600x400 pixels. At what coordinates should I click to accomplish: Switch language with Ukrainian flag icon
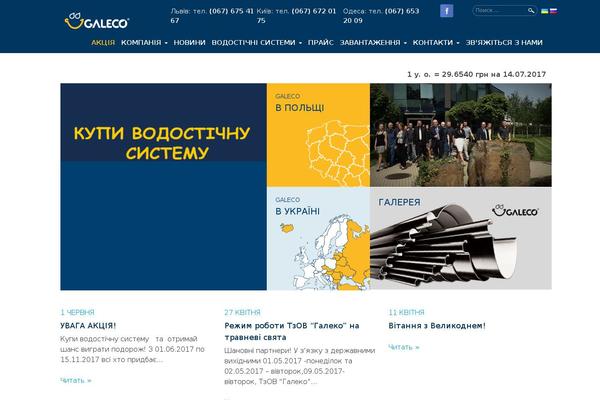pyautogui.click(x=545, y=11)
